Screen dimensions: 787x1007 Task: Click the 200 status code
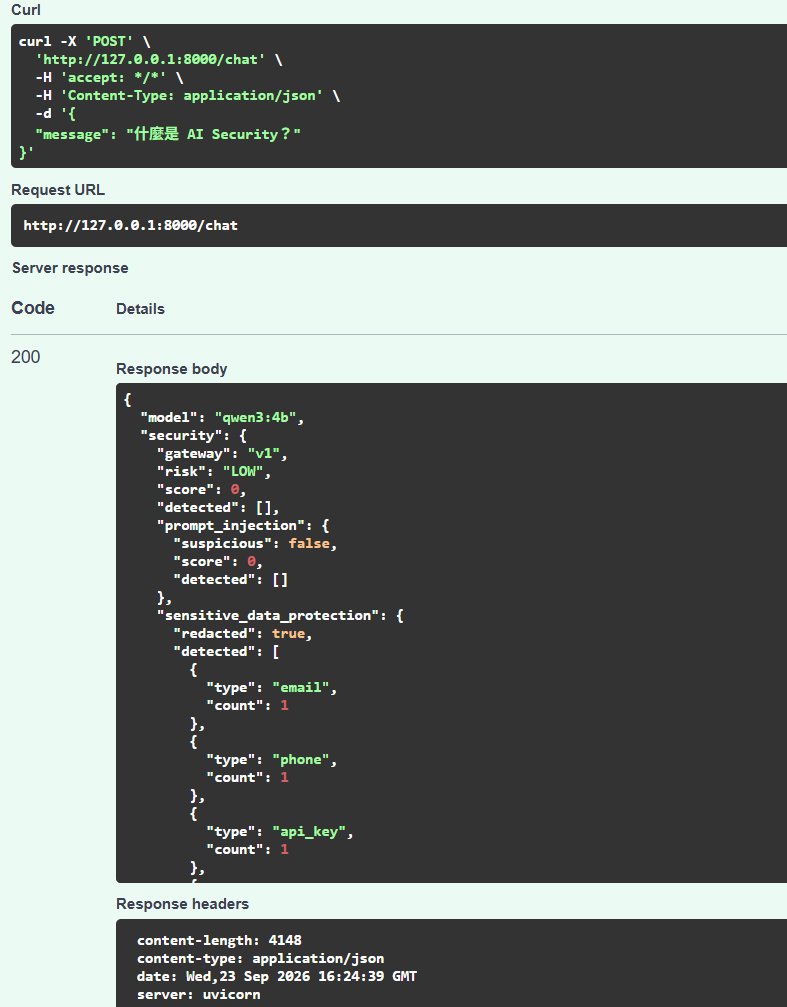[x=26, y=357]
